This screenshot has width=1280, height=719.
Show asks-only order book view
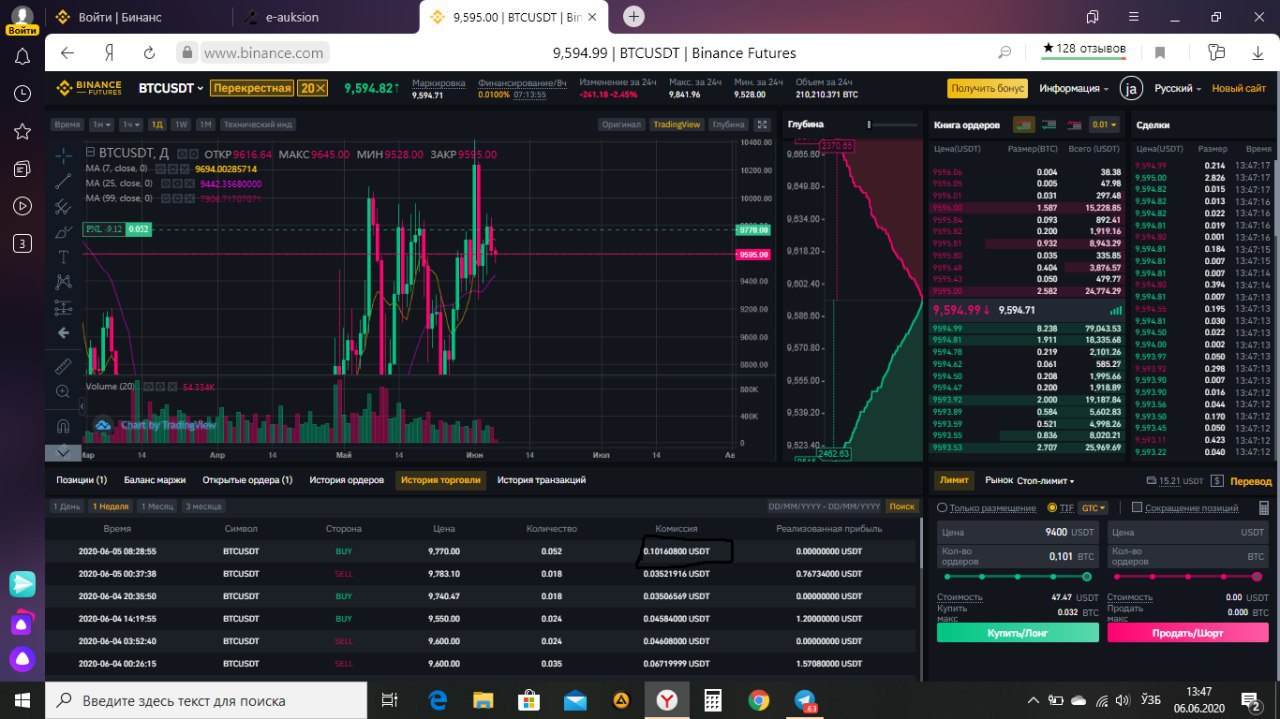(x=1076, y=125)
